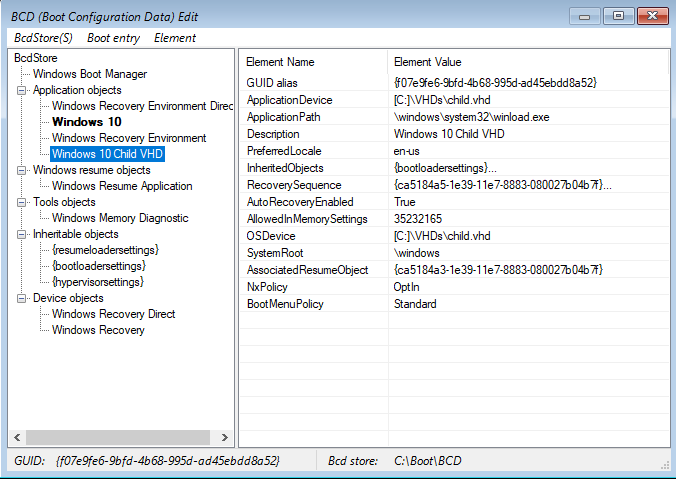Image resolution: width=676 pixels, height=479 pixels.
Task: Click the C:\Boot\BCD store path
Action: click(x=427, y=461)
